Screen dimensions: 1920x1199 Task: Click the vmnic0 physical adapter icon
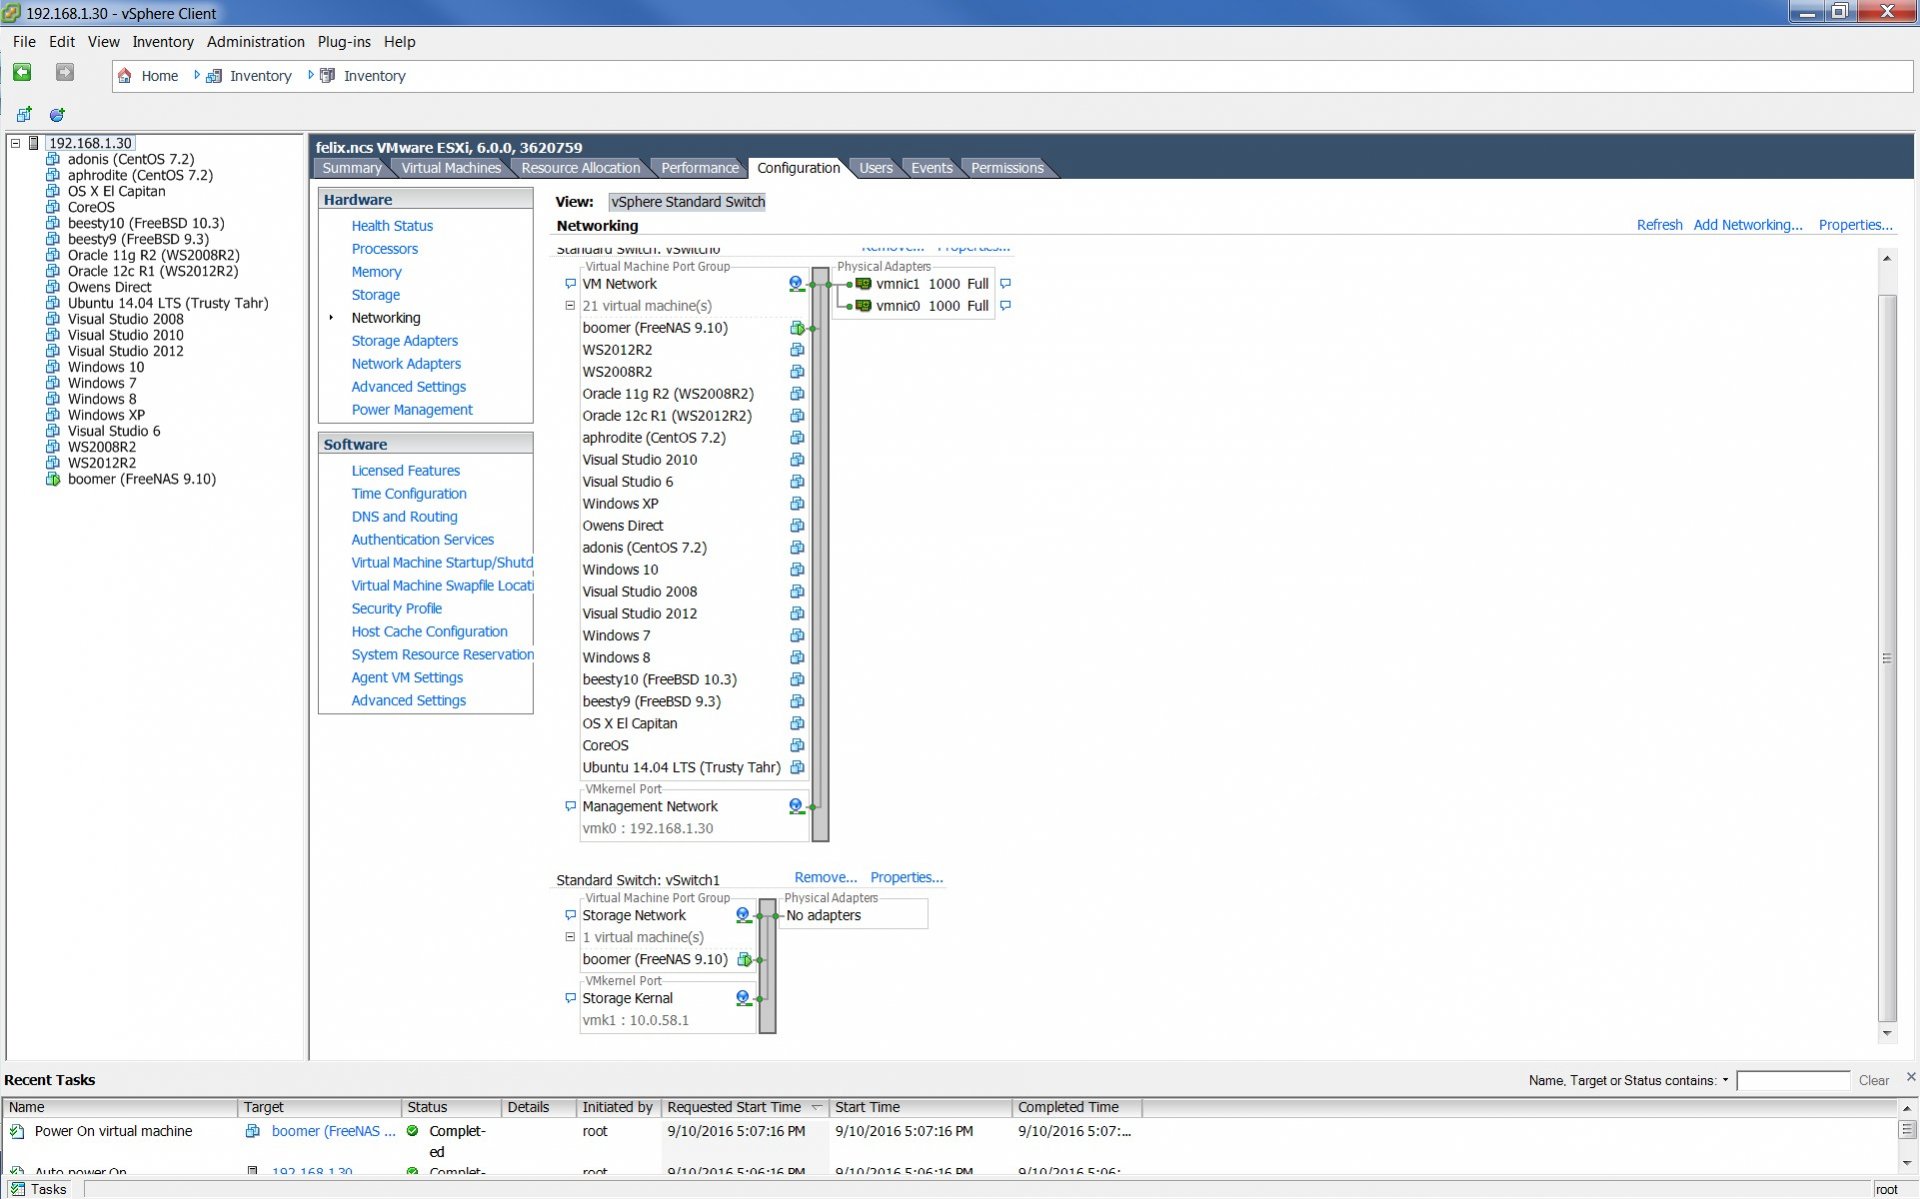pyautogui.click(x=863, y=306)
